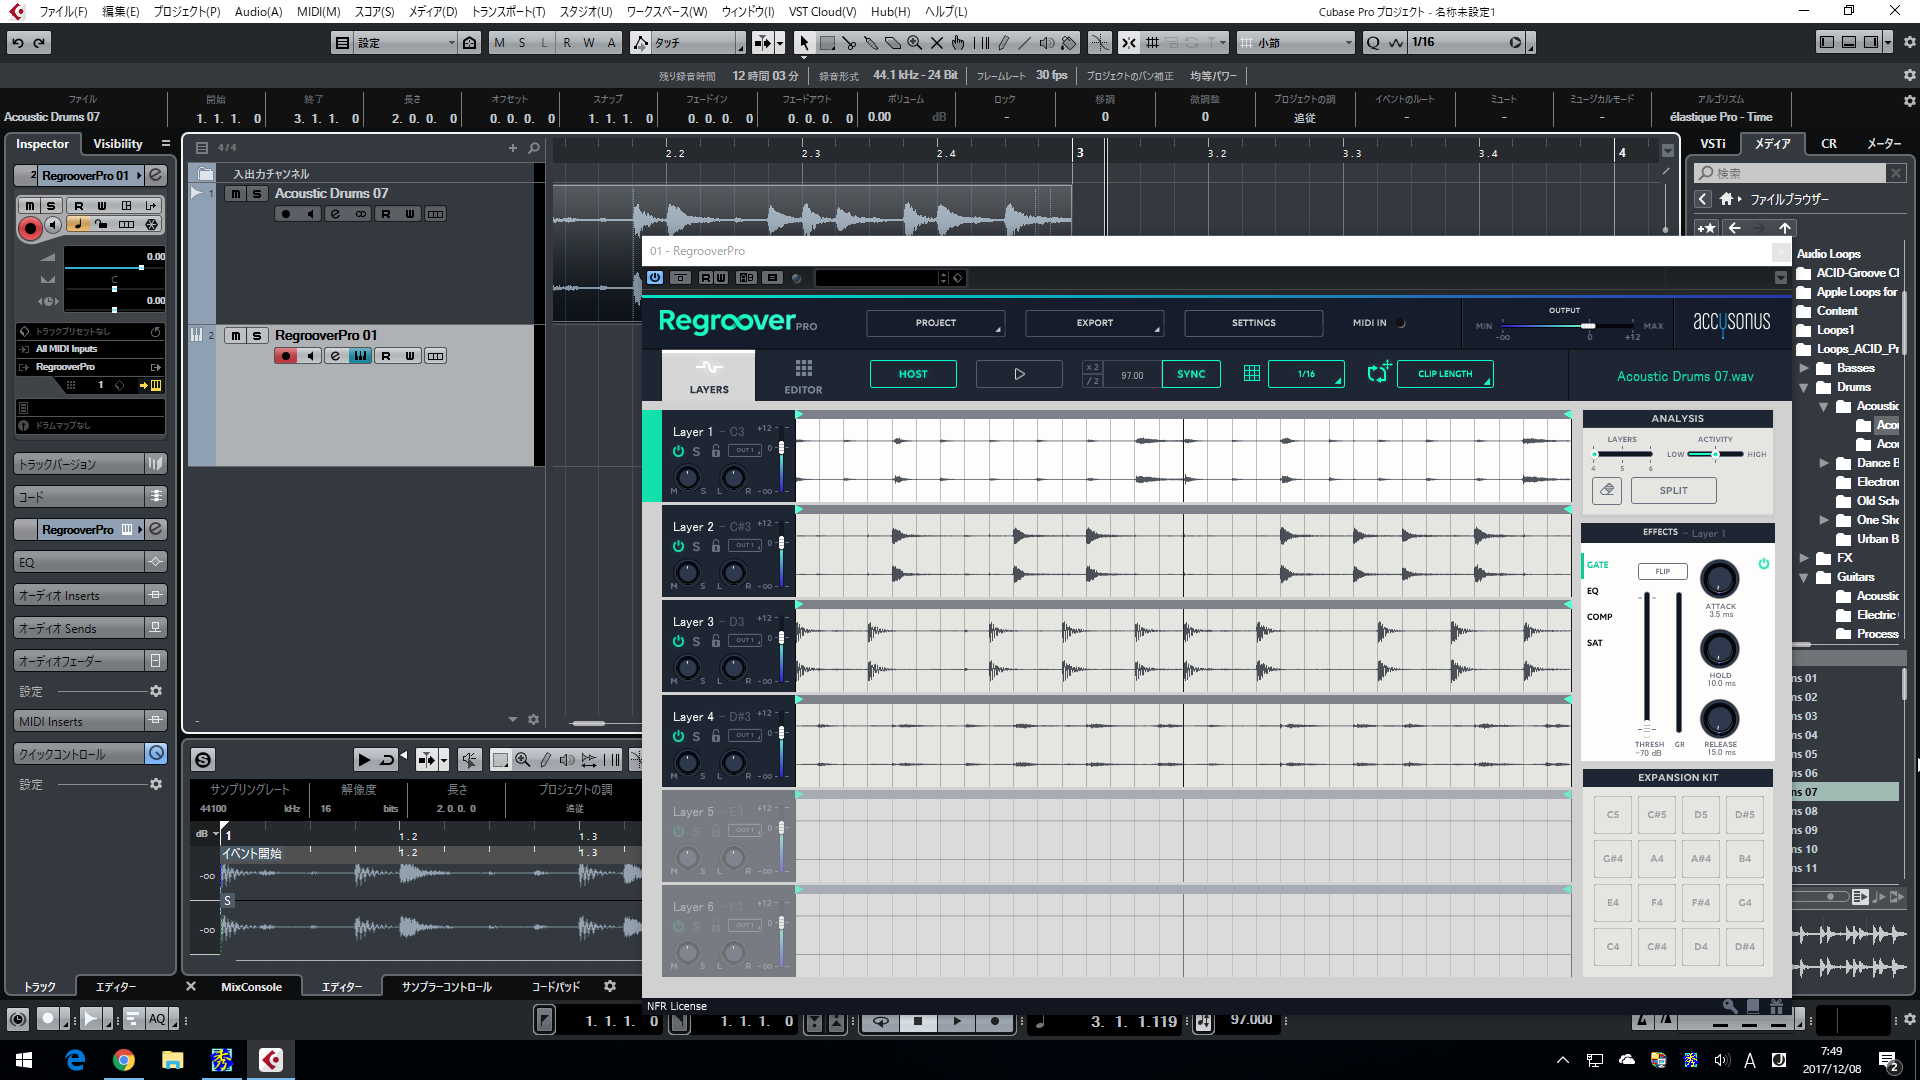Click the FLIP button in Gate effect
This screenshot has width=1920, height=1080.
[x=1662, y=571]
